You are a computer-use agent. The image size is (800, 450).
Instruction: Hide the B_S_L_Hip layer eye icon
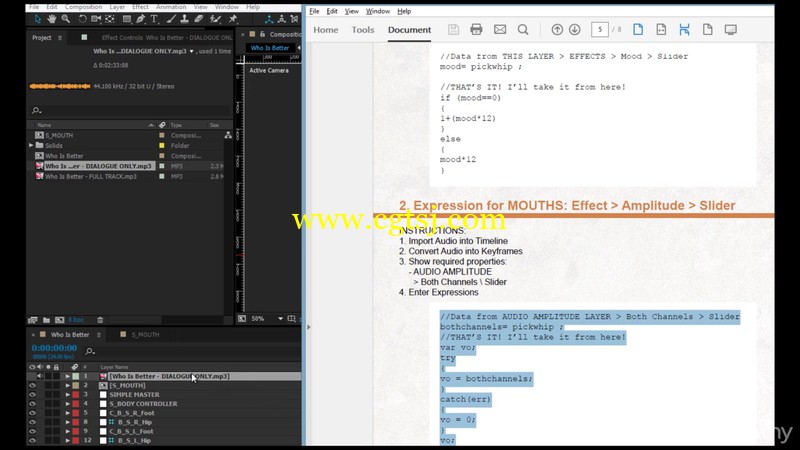32,440
